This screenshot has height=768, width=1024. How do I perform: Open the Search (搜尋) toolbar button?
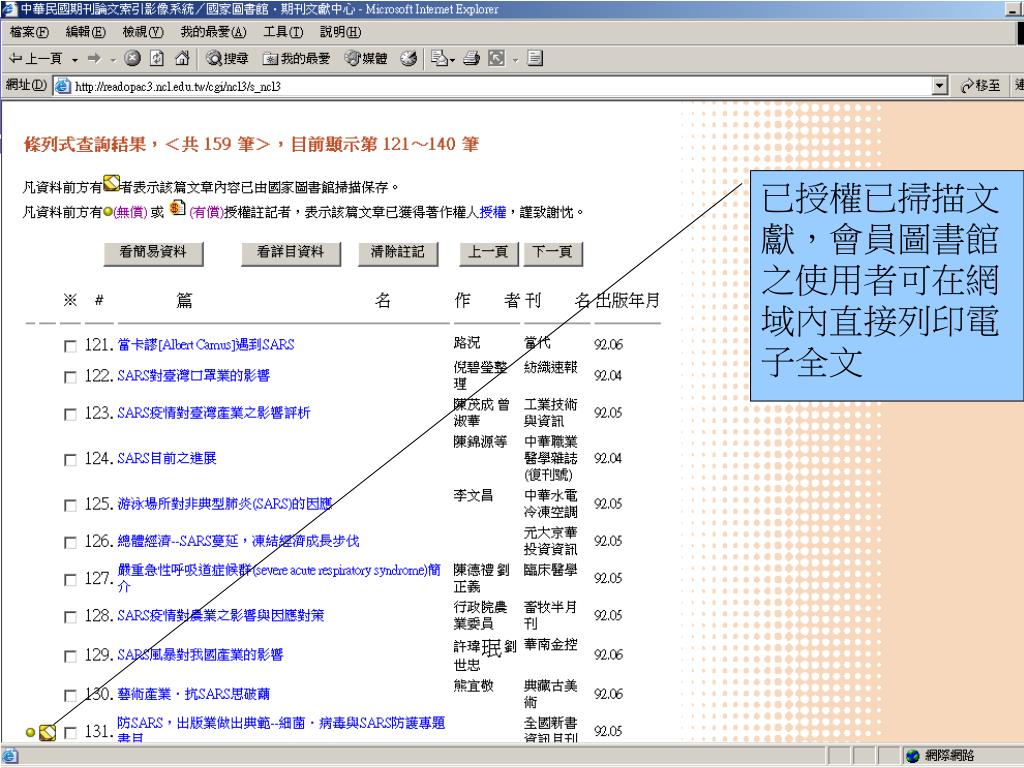point(227,59)
